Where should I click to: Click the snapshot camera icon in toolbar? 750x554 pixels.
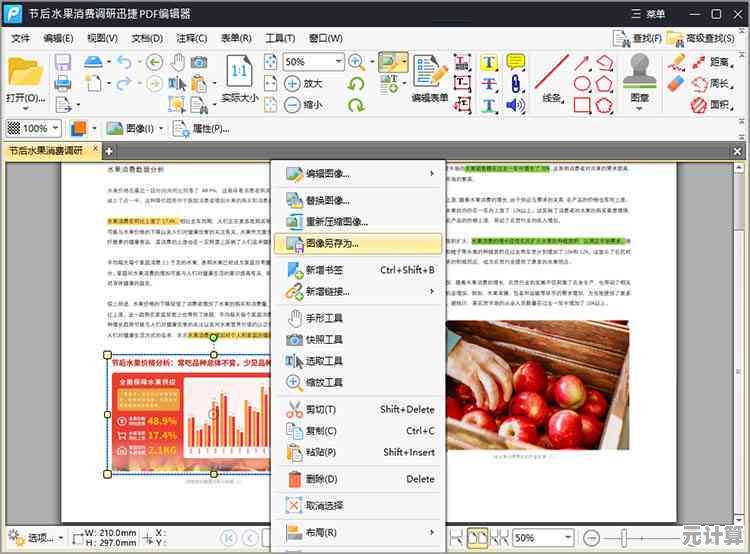click(199, 62)
